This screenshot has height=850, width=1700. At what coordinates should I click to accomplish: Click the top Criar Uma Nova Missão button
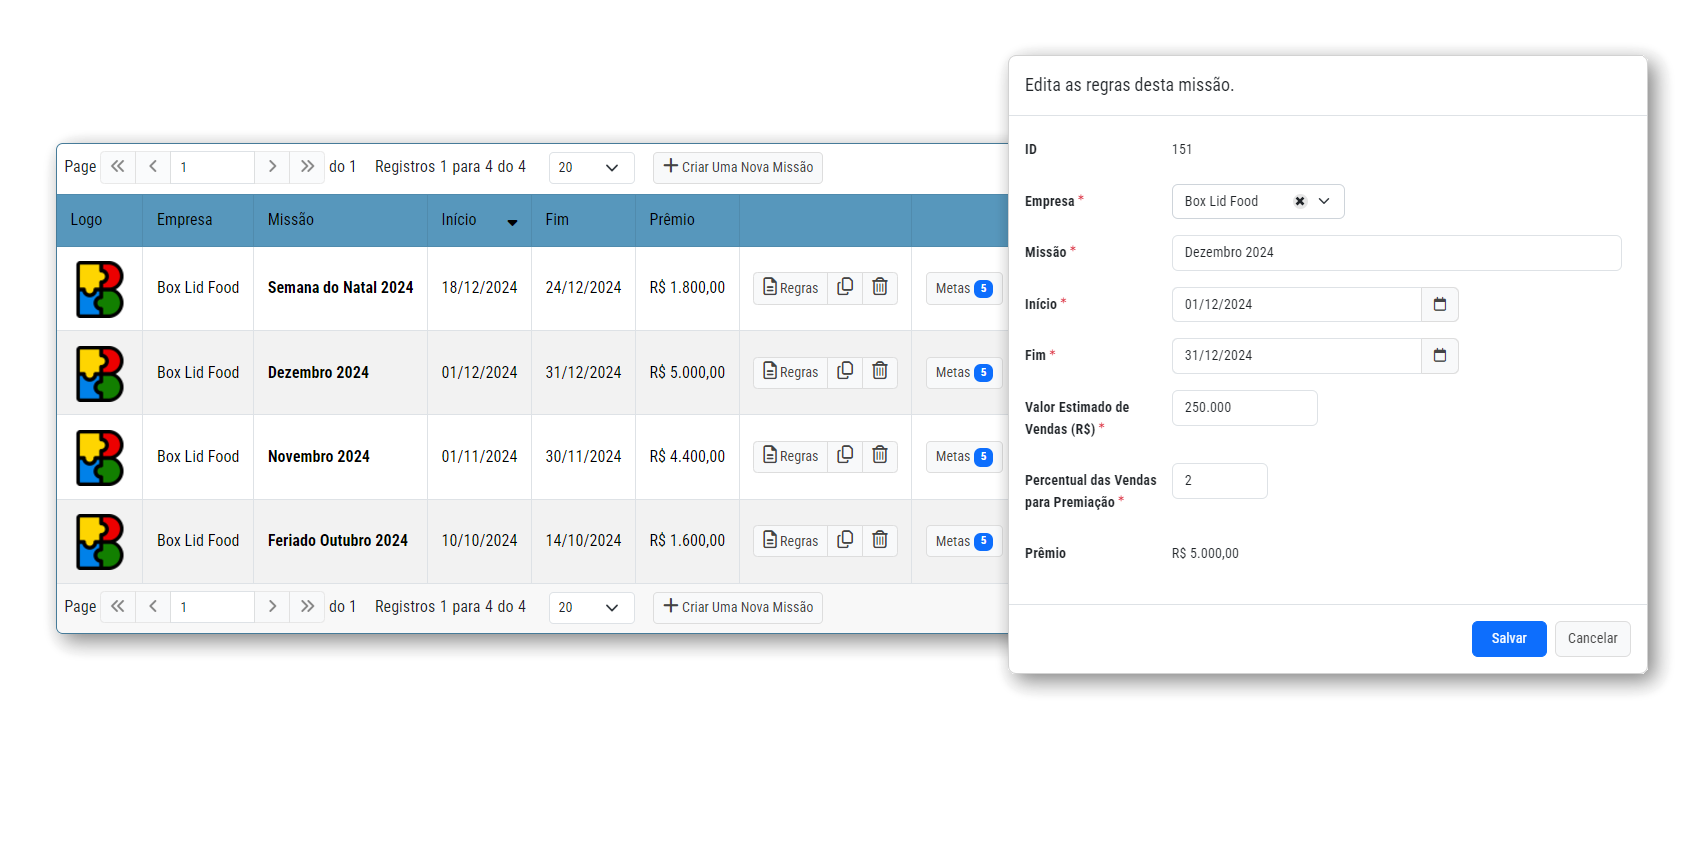tap(738, 167)
